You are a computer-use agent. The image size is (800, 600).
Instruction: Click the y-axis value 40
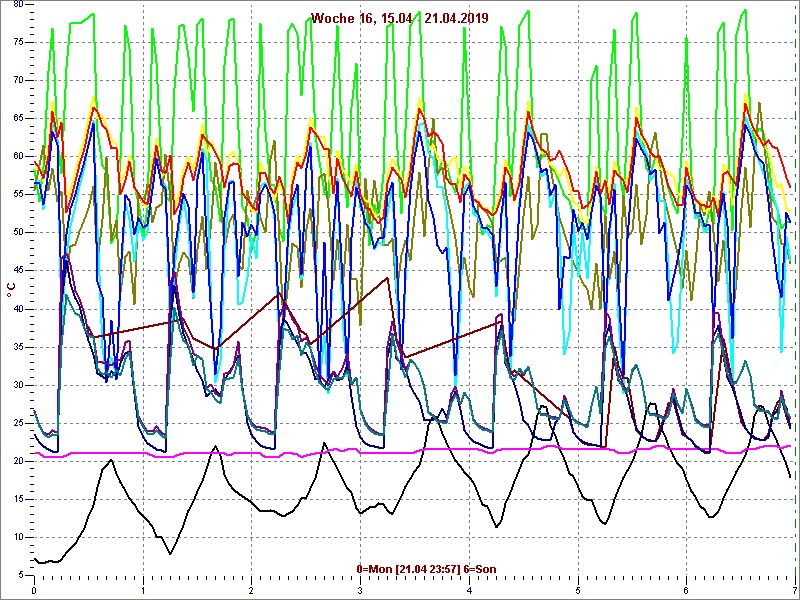[x=19, y=308]
